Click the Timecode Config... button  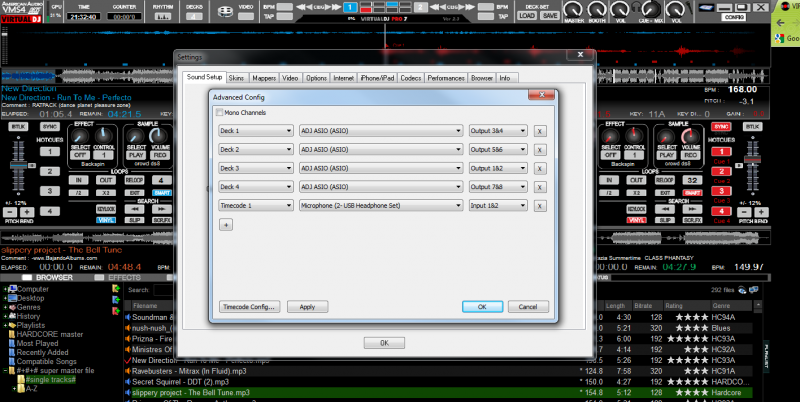(x=249, y=307)
